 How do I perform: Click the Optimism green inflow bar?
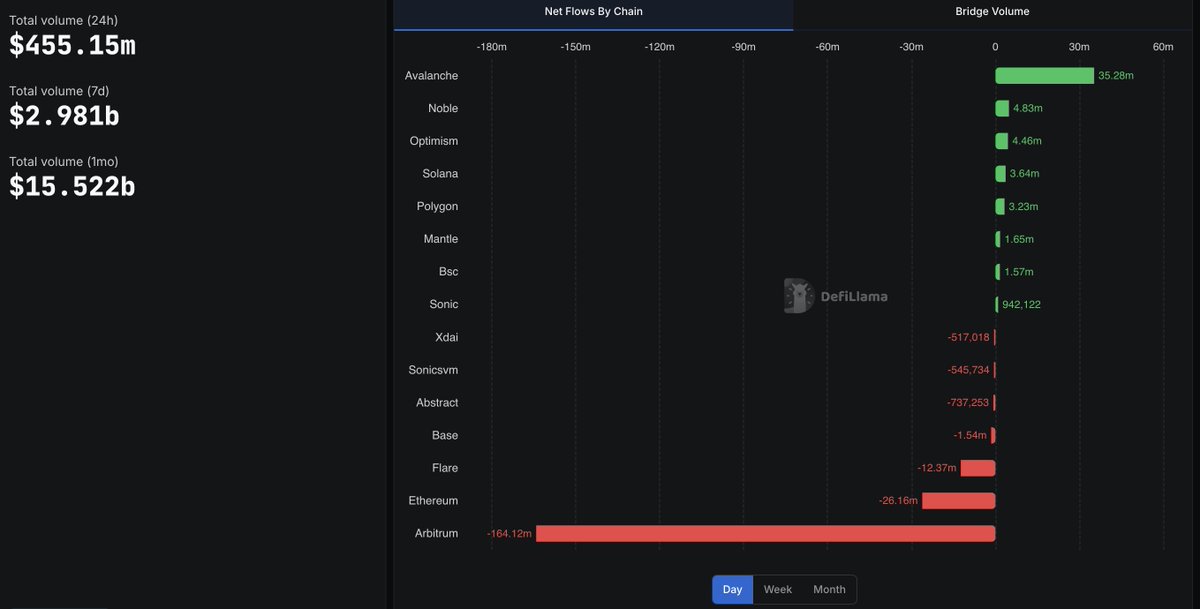[1001, 141]
